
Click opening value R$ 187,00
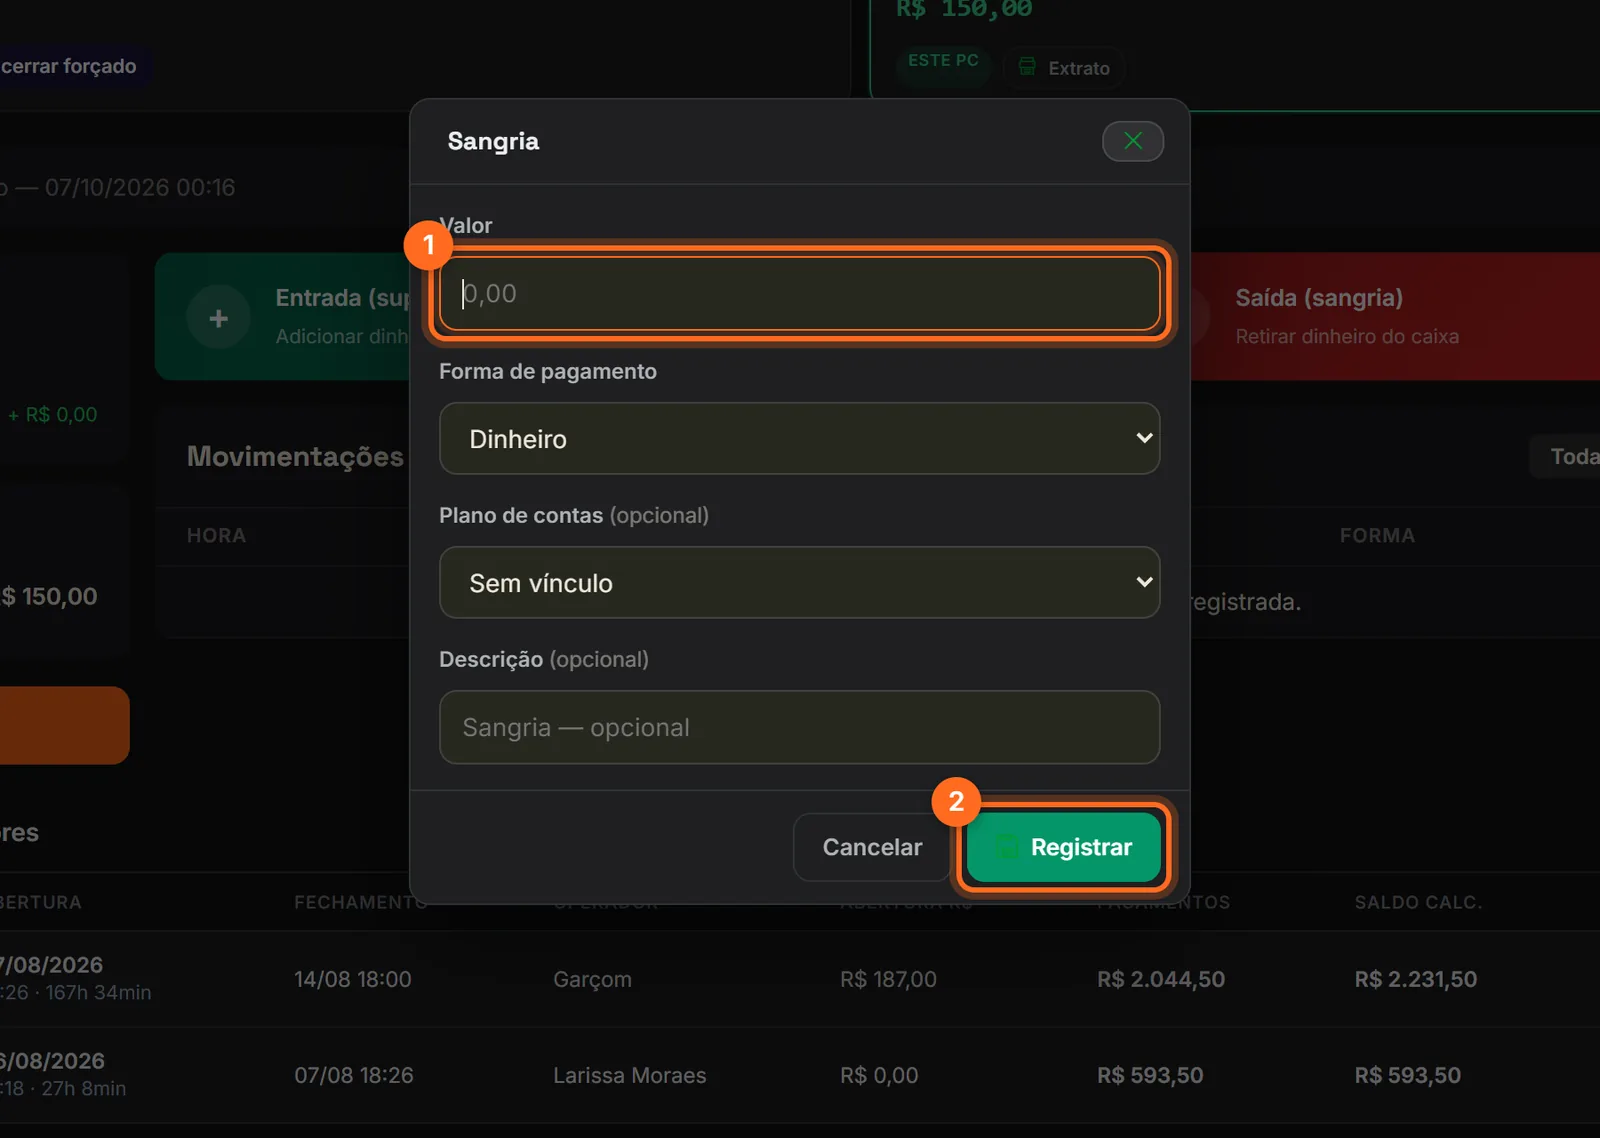click(x=888, y=979)
